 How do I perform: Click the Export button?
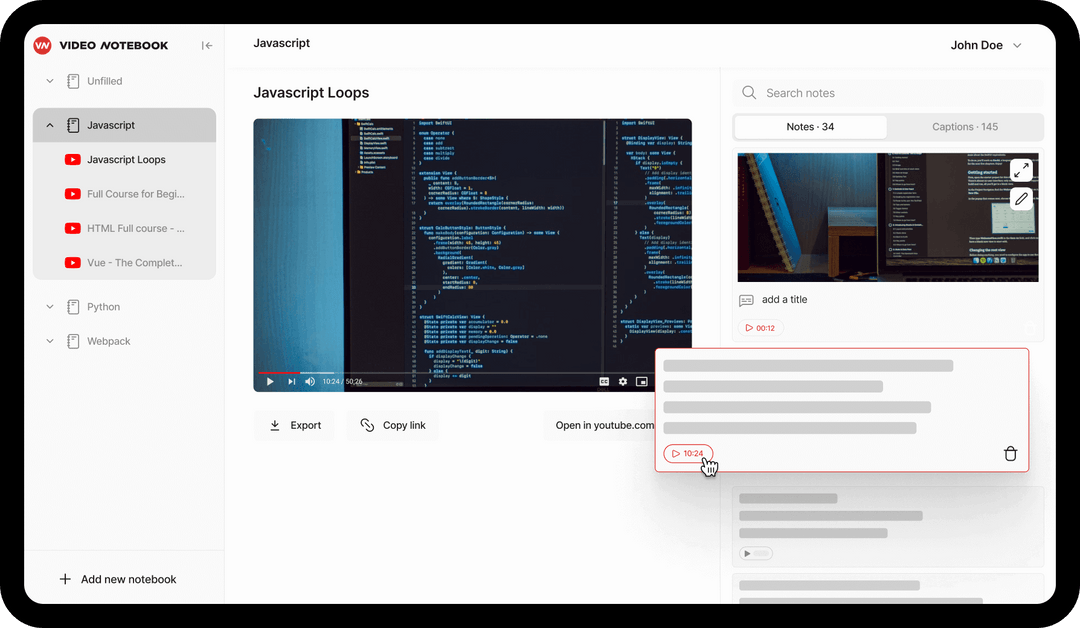(294, 425)
